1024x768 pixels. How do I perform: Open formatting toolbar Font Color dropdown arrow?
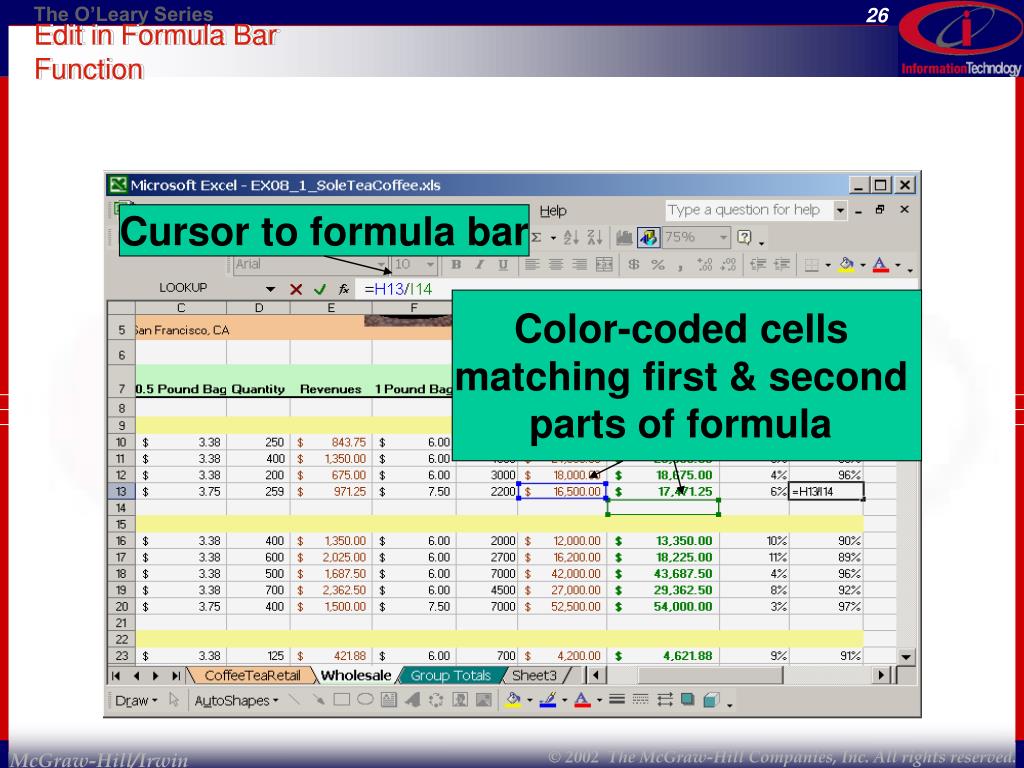pos(898,265)
